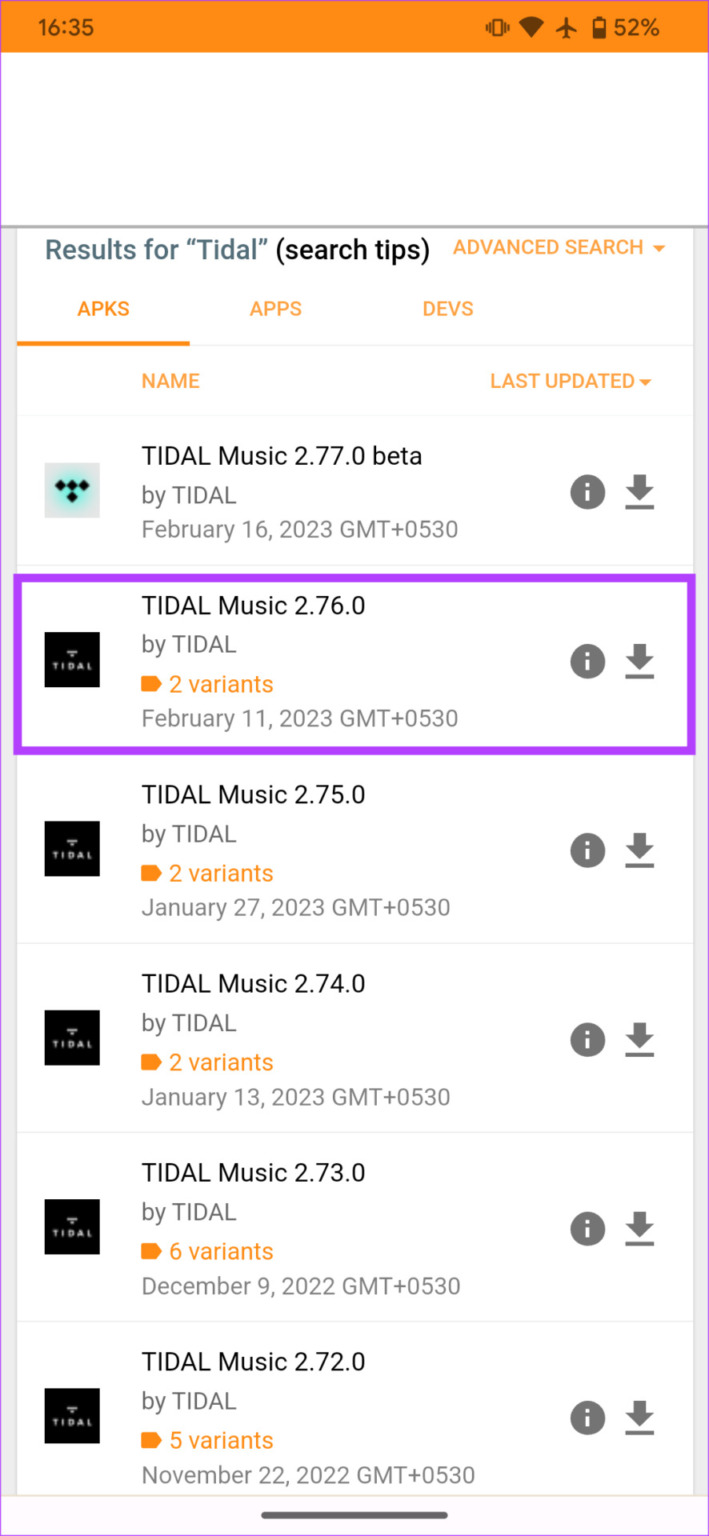Open 2 variants link under TIDAL 2.75.0
709x1536 pixels.
[220, 873]
